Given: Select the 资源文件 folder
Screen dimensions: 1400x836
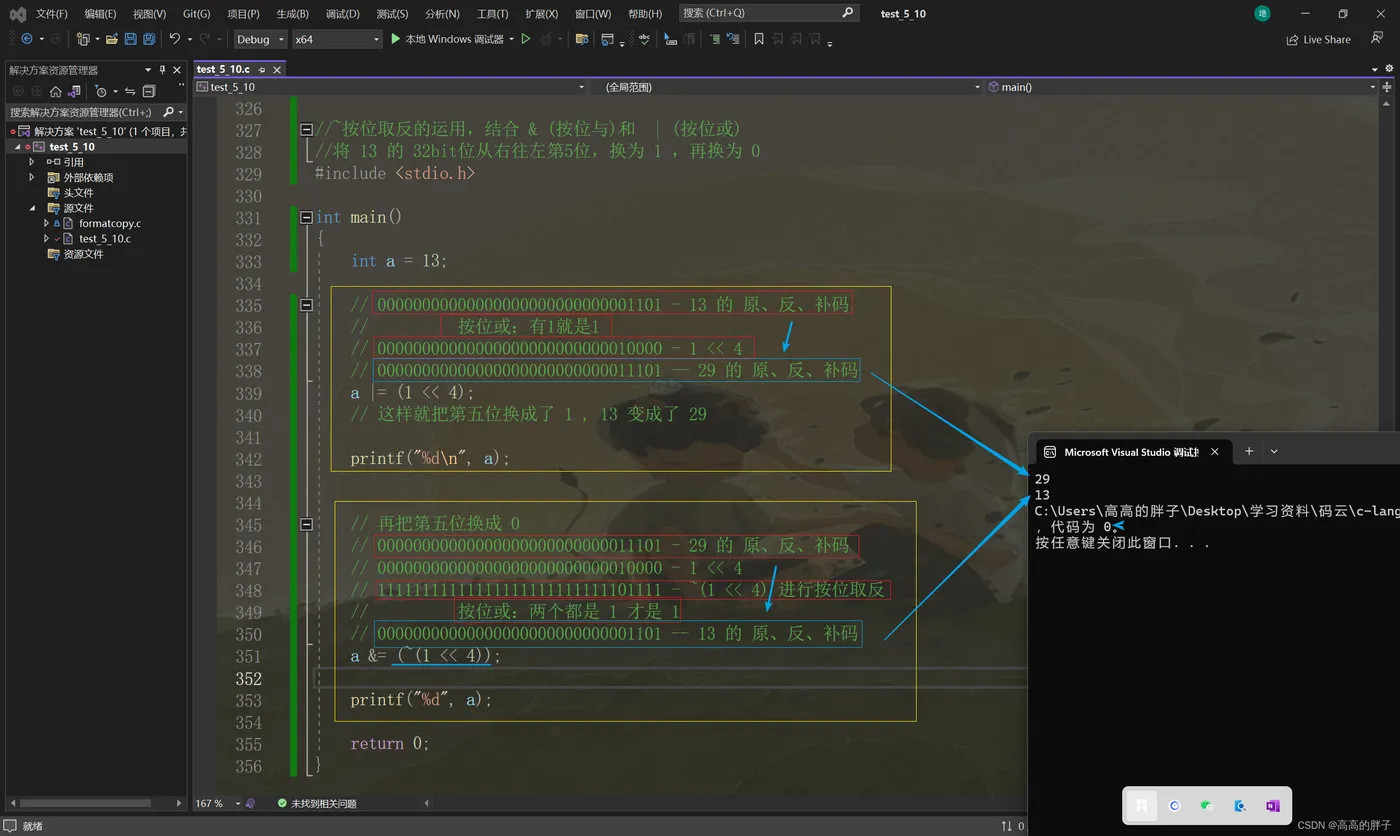Looking at the screenshot, I should [x=83, y=254].
